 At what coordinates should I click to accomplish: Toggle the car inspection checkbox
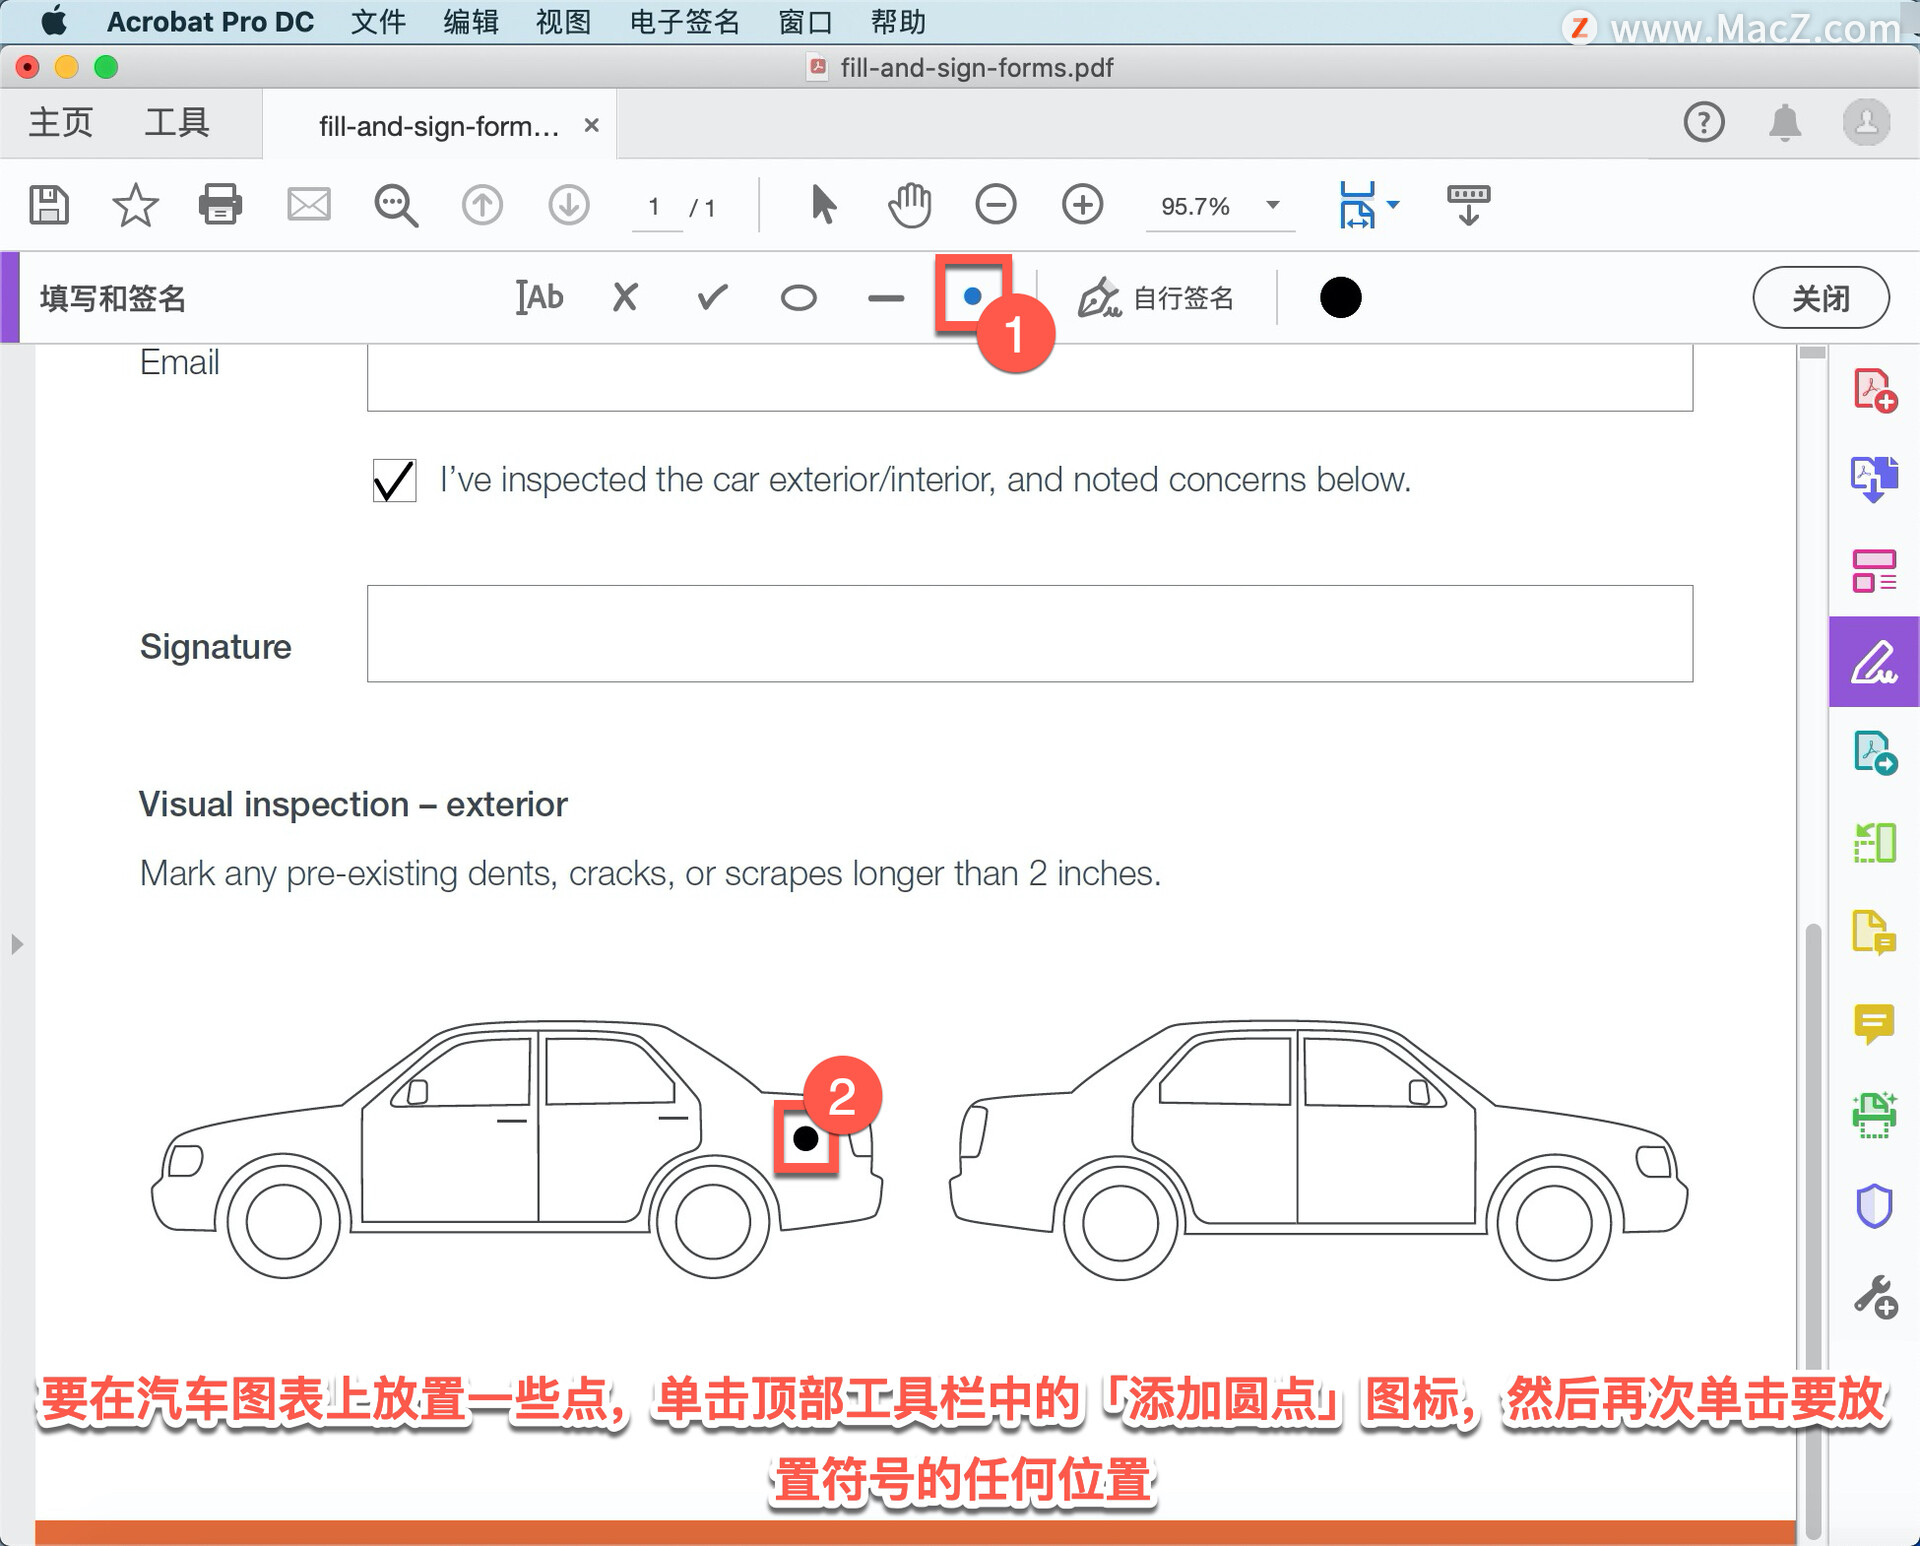[394, 480]
